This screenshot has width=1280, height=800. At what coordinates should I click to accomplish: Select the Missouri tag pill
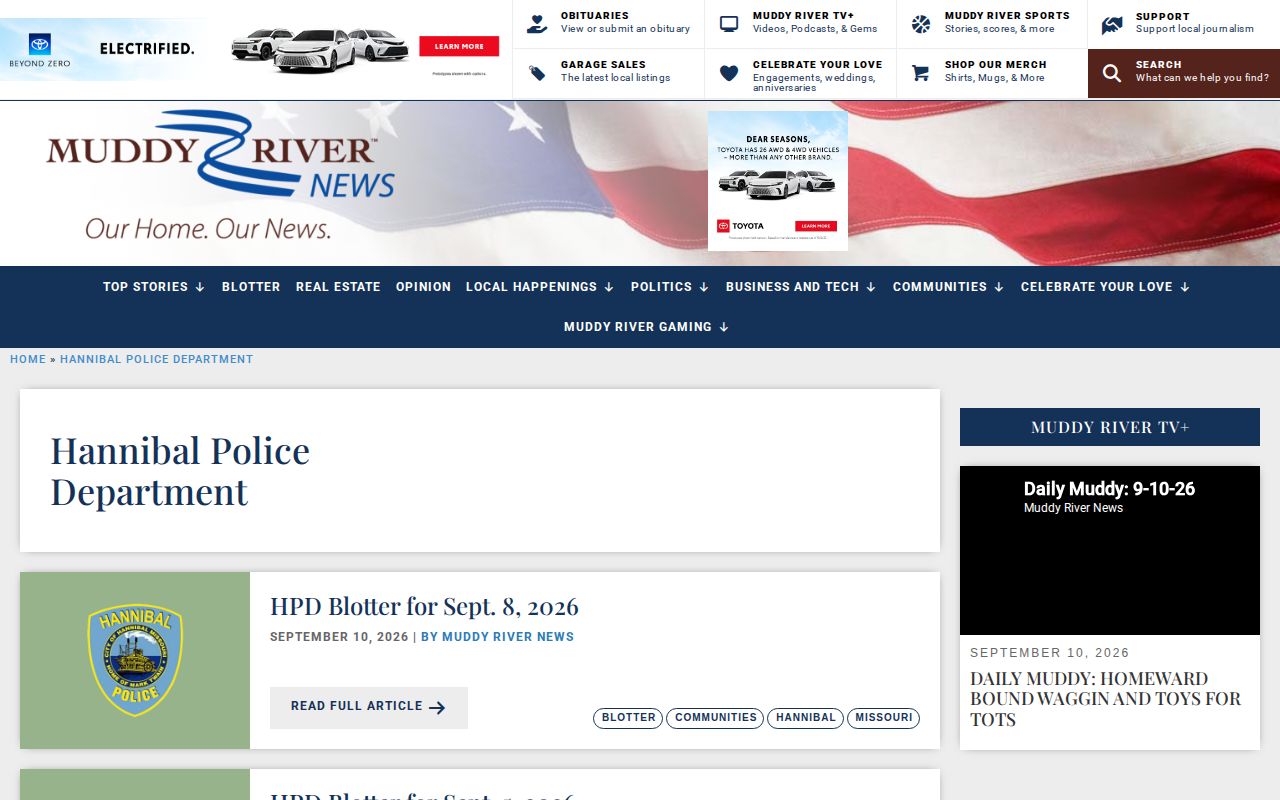click(883, 718)
